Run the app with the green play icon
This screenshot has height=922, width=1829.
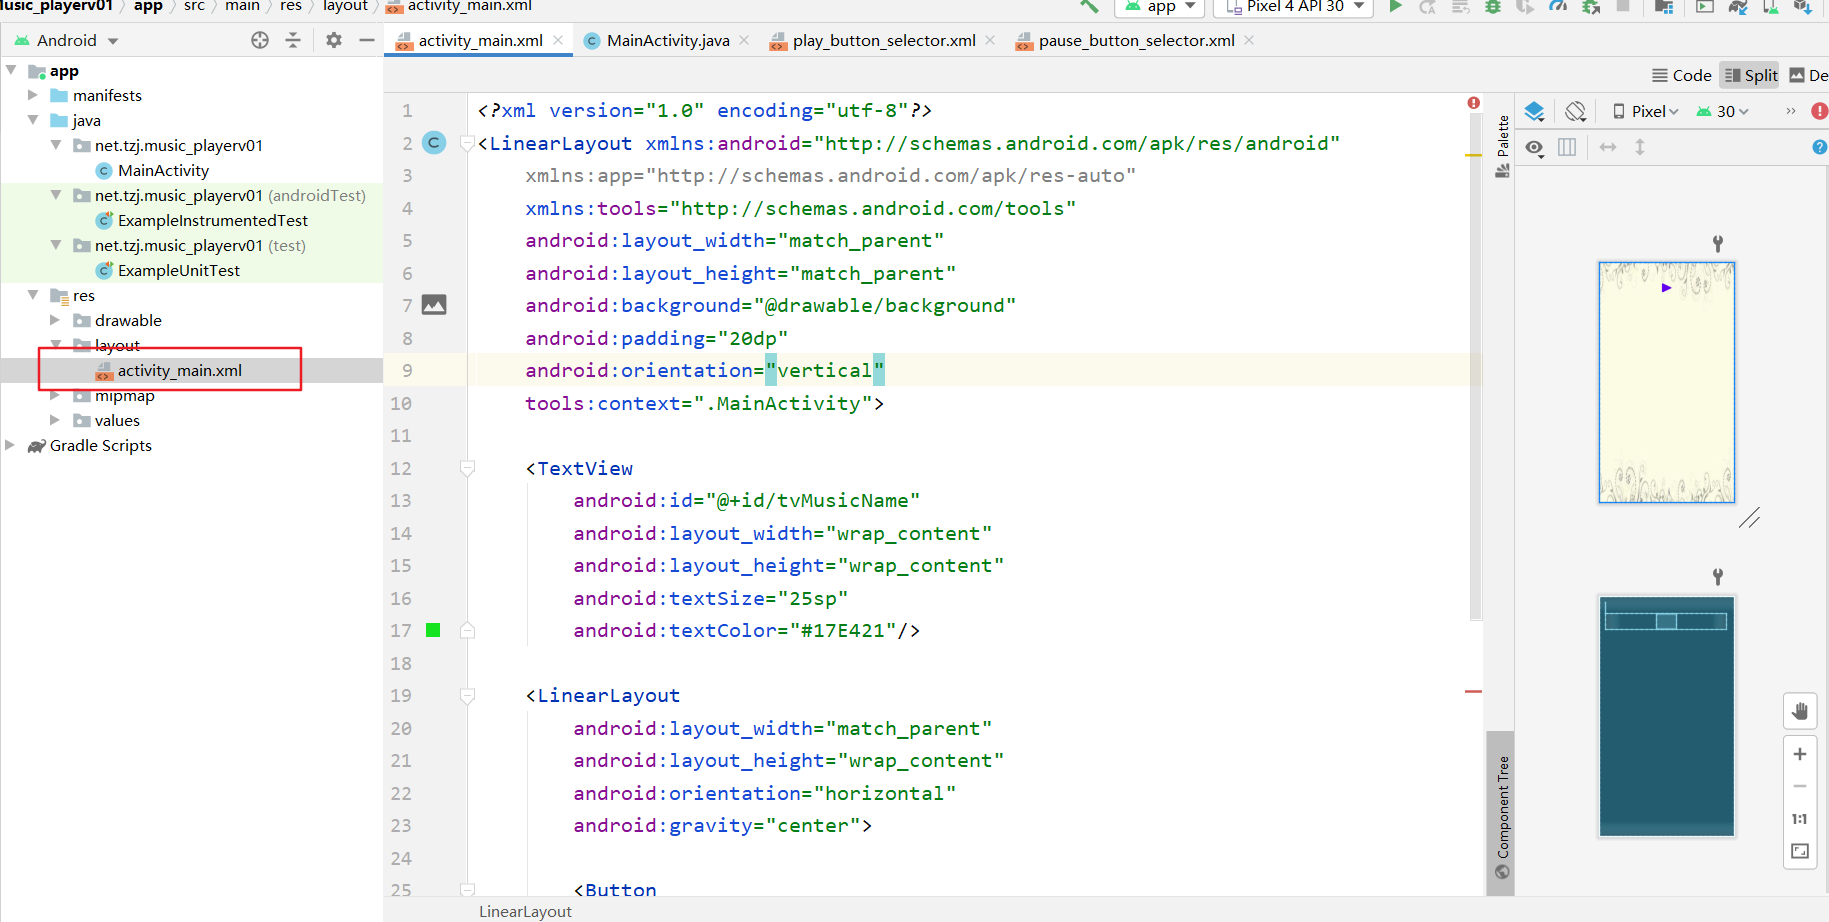(x=1395, y=6)
